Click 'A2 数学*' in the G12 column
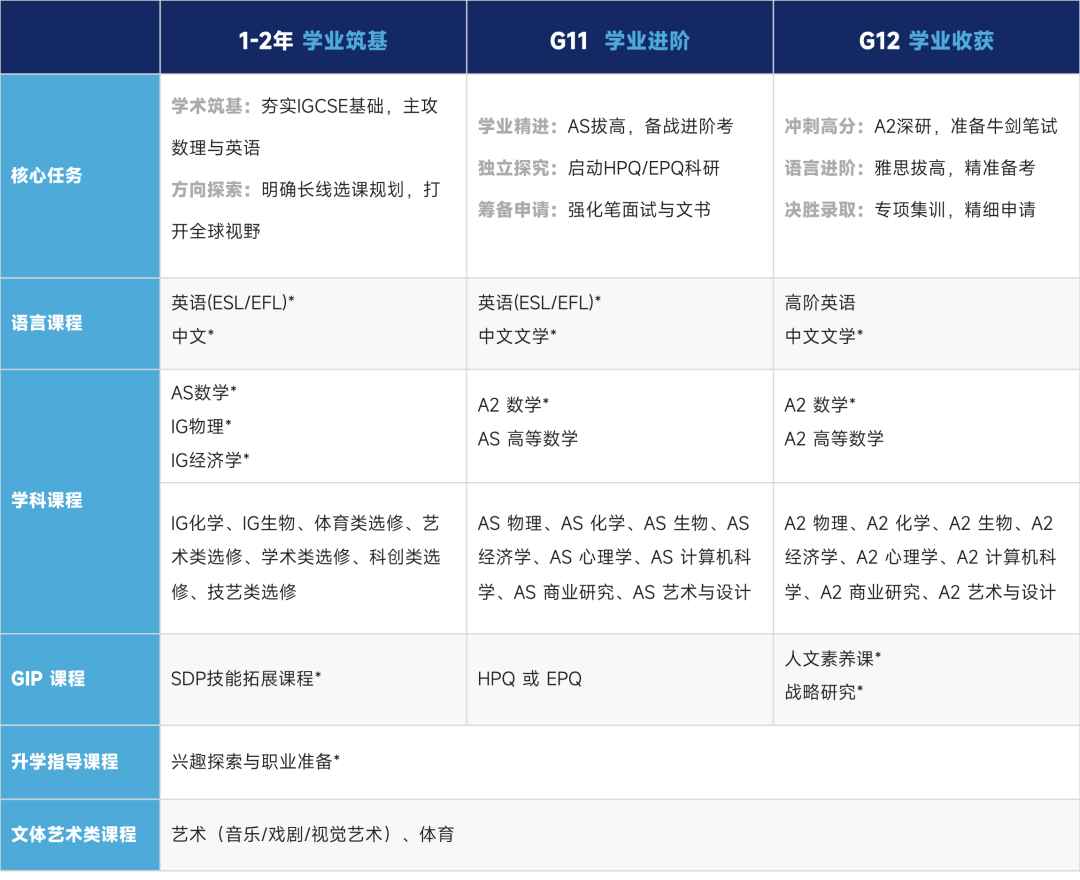The height and width of the screenshot is (880, 1080). [819, 405]
